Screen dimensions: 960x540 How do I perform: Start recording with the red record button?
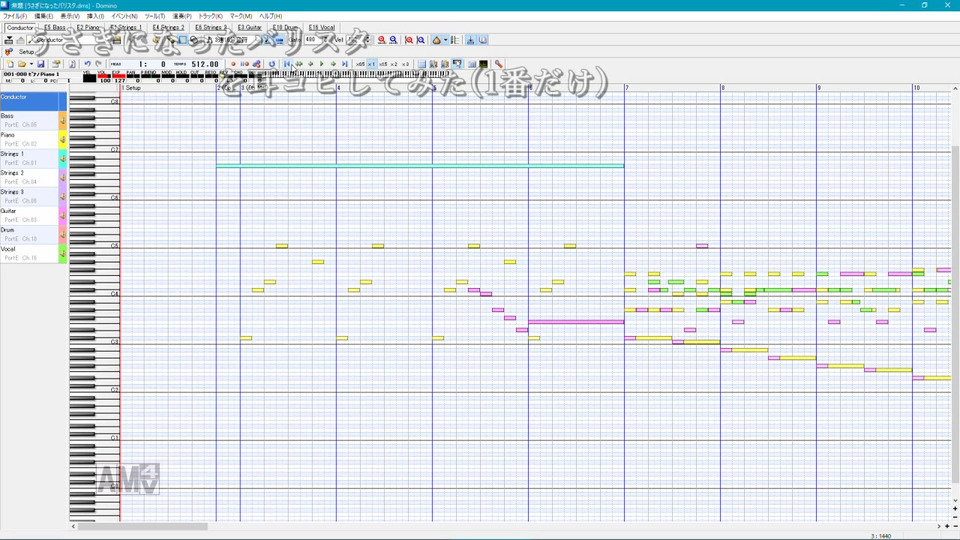click(x=233, y=64)
